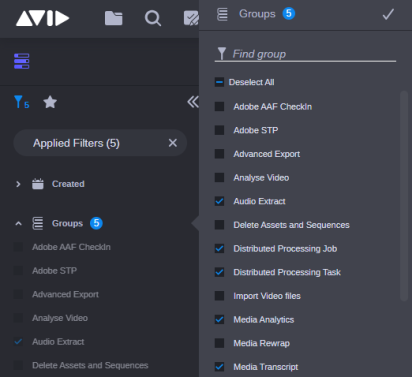Open the process list panel icon
This screenshot has height=377, width=412.
tap(22, 61)
